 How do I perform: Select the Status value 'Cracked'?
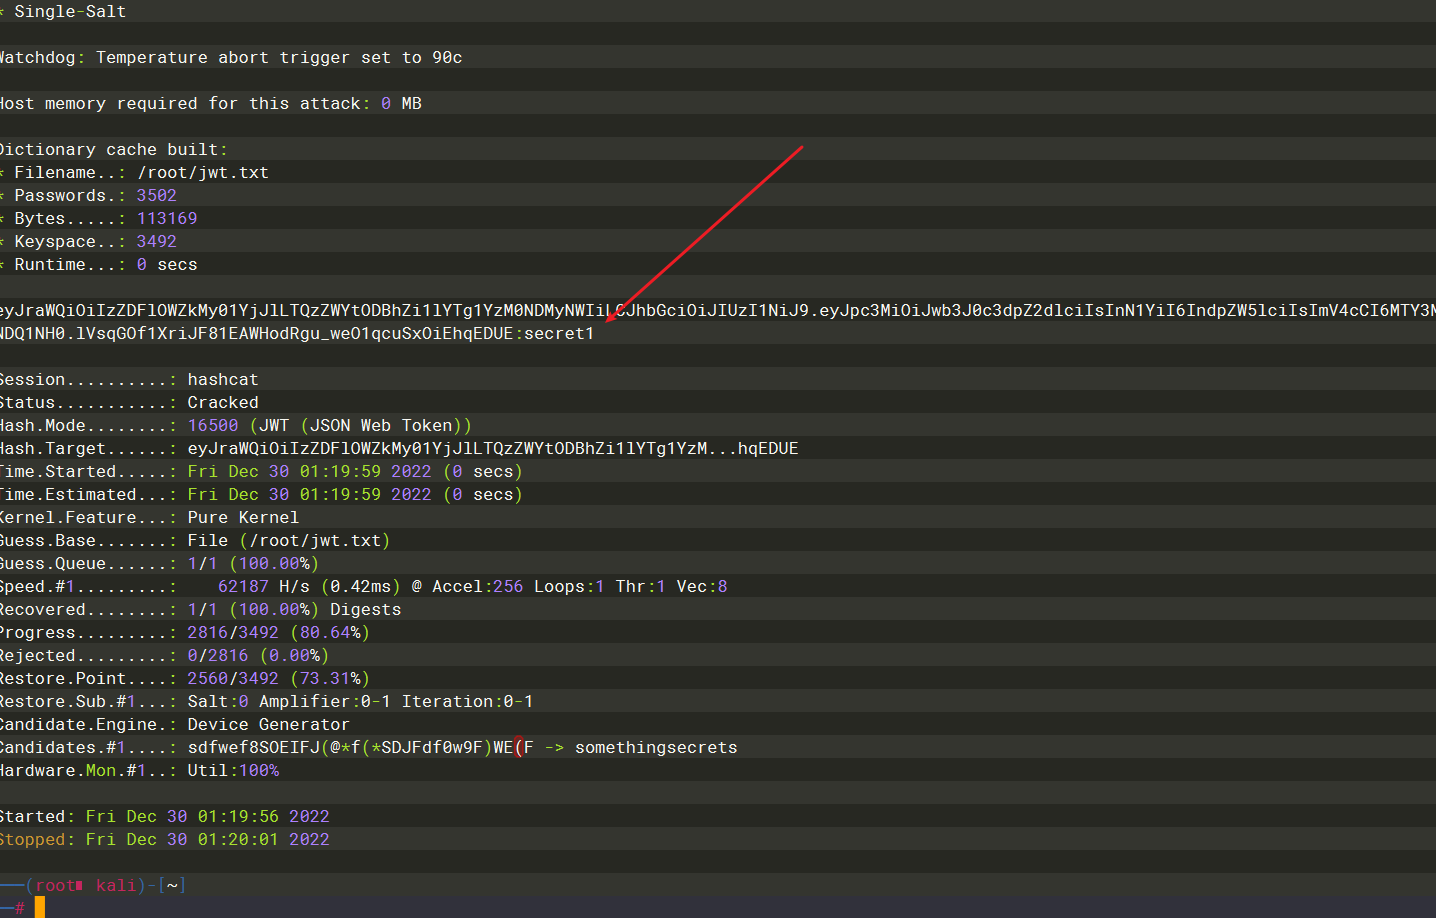pos(223,403)
